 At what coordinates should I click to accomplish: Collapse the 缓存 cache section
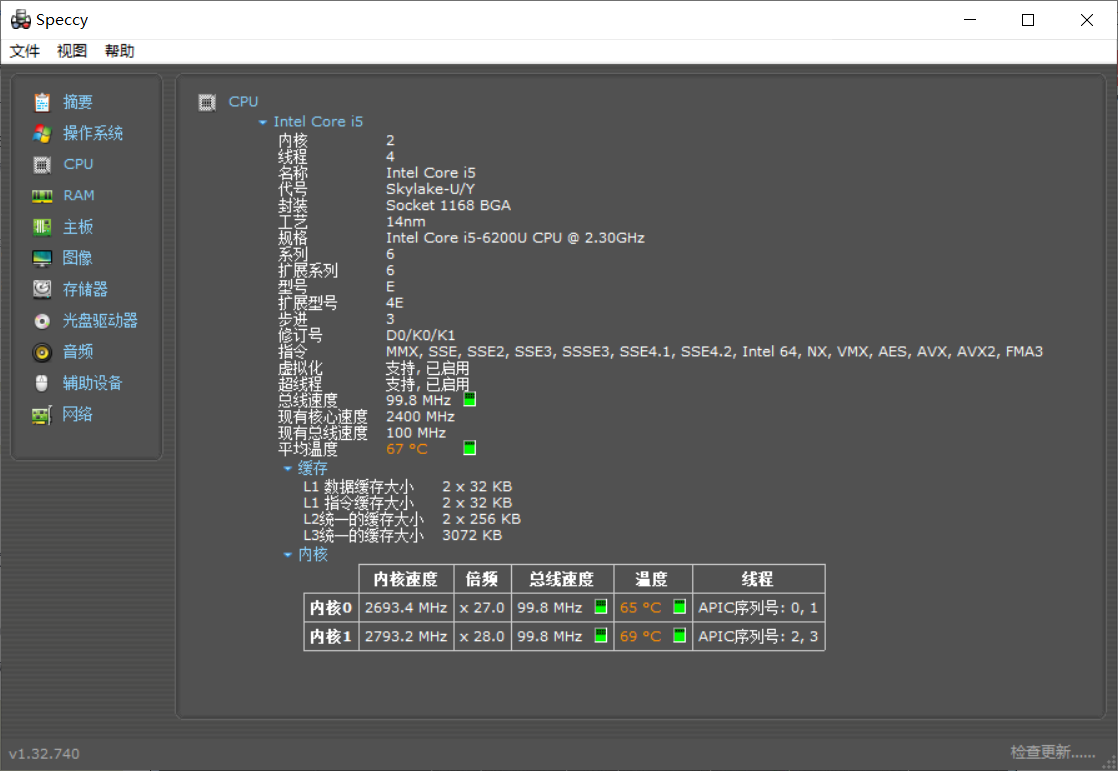[x=287, y=469]
